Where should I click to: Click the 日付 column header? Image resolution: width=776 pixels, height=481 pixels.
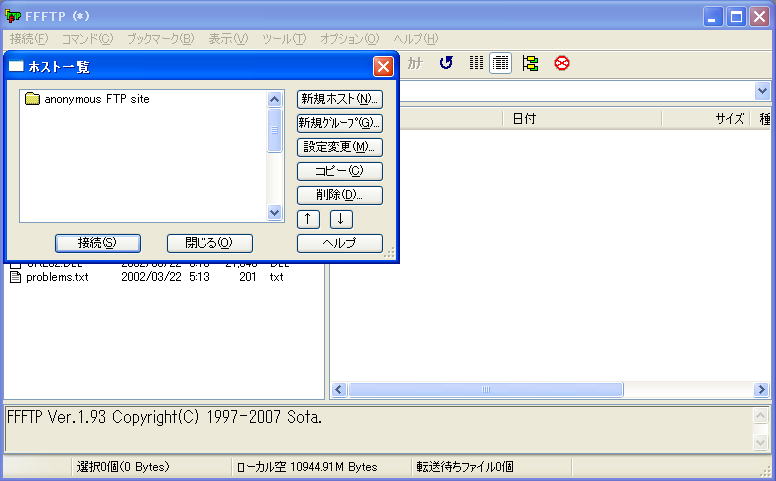tap(524, 118)
